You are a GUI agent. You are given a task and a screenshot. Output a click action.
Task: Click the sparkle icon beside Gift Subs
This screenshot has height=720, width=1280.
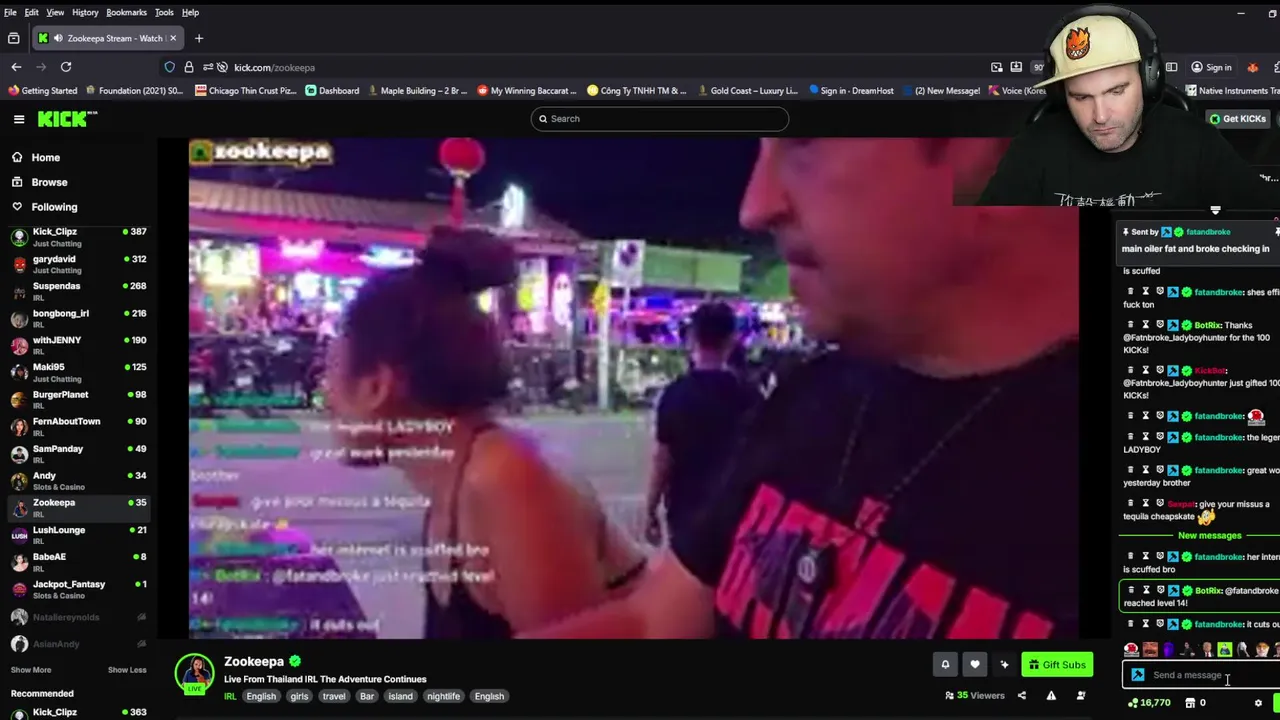[x=1004, y=665]
